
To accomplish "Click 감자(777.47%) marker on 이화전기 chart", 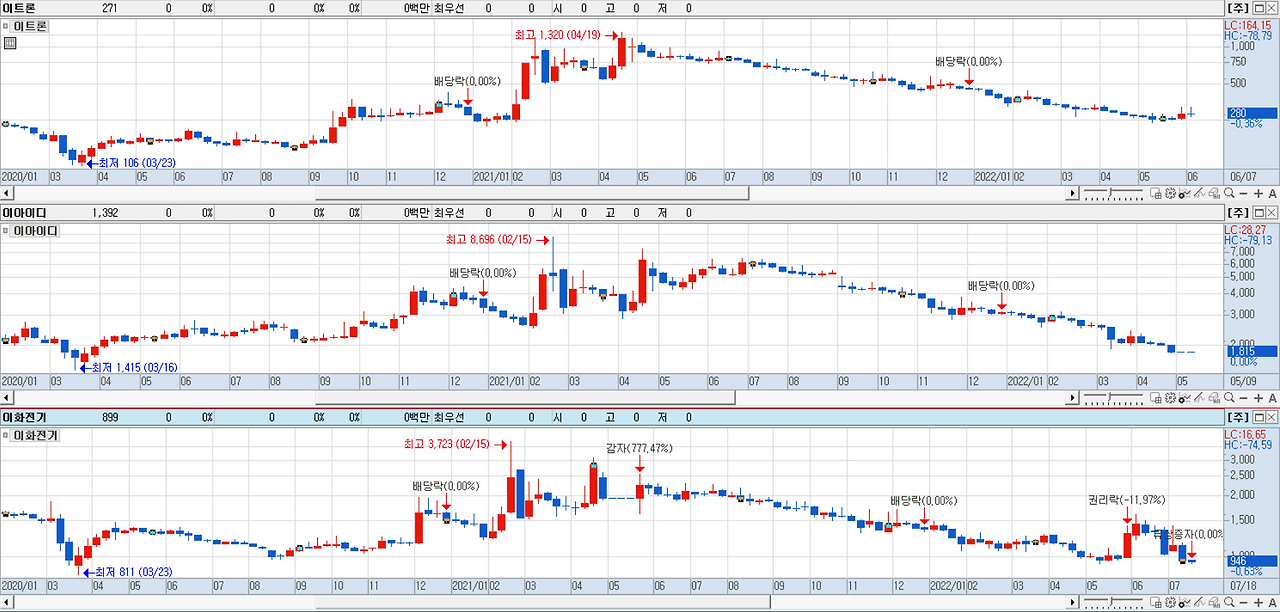I will coord(639,449).
